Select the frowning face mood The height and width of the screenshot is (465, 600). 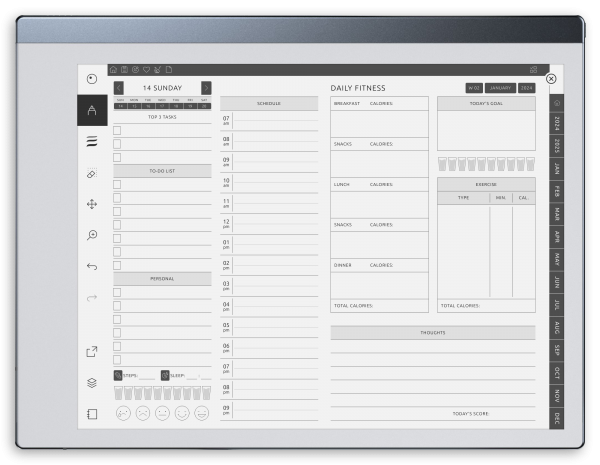click(x=143, y=413)
